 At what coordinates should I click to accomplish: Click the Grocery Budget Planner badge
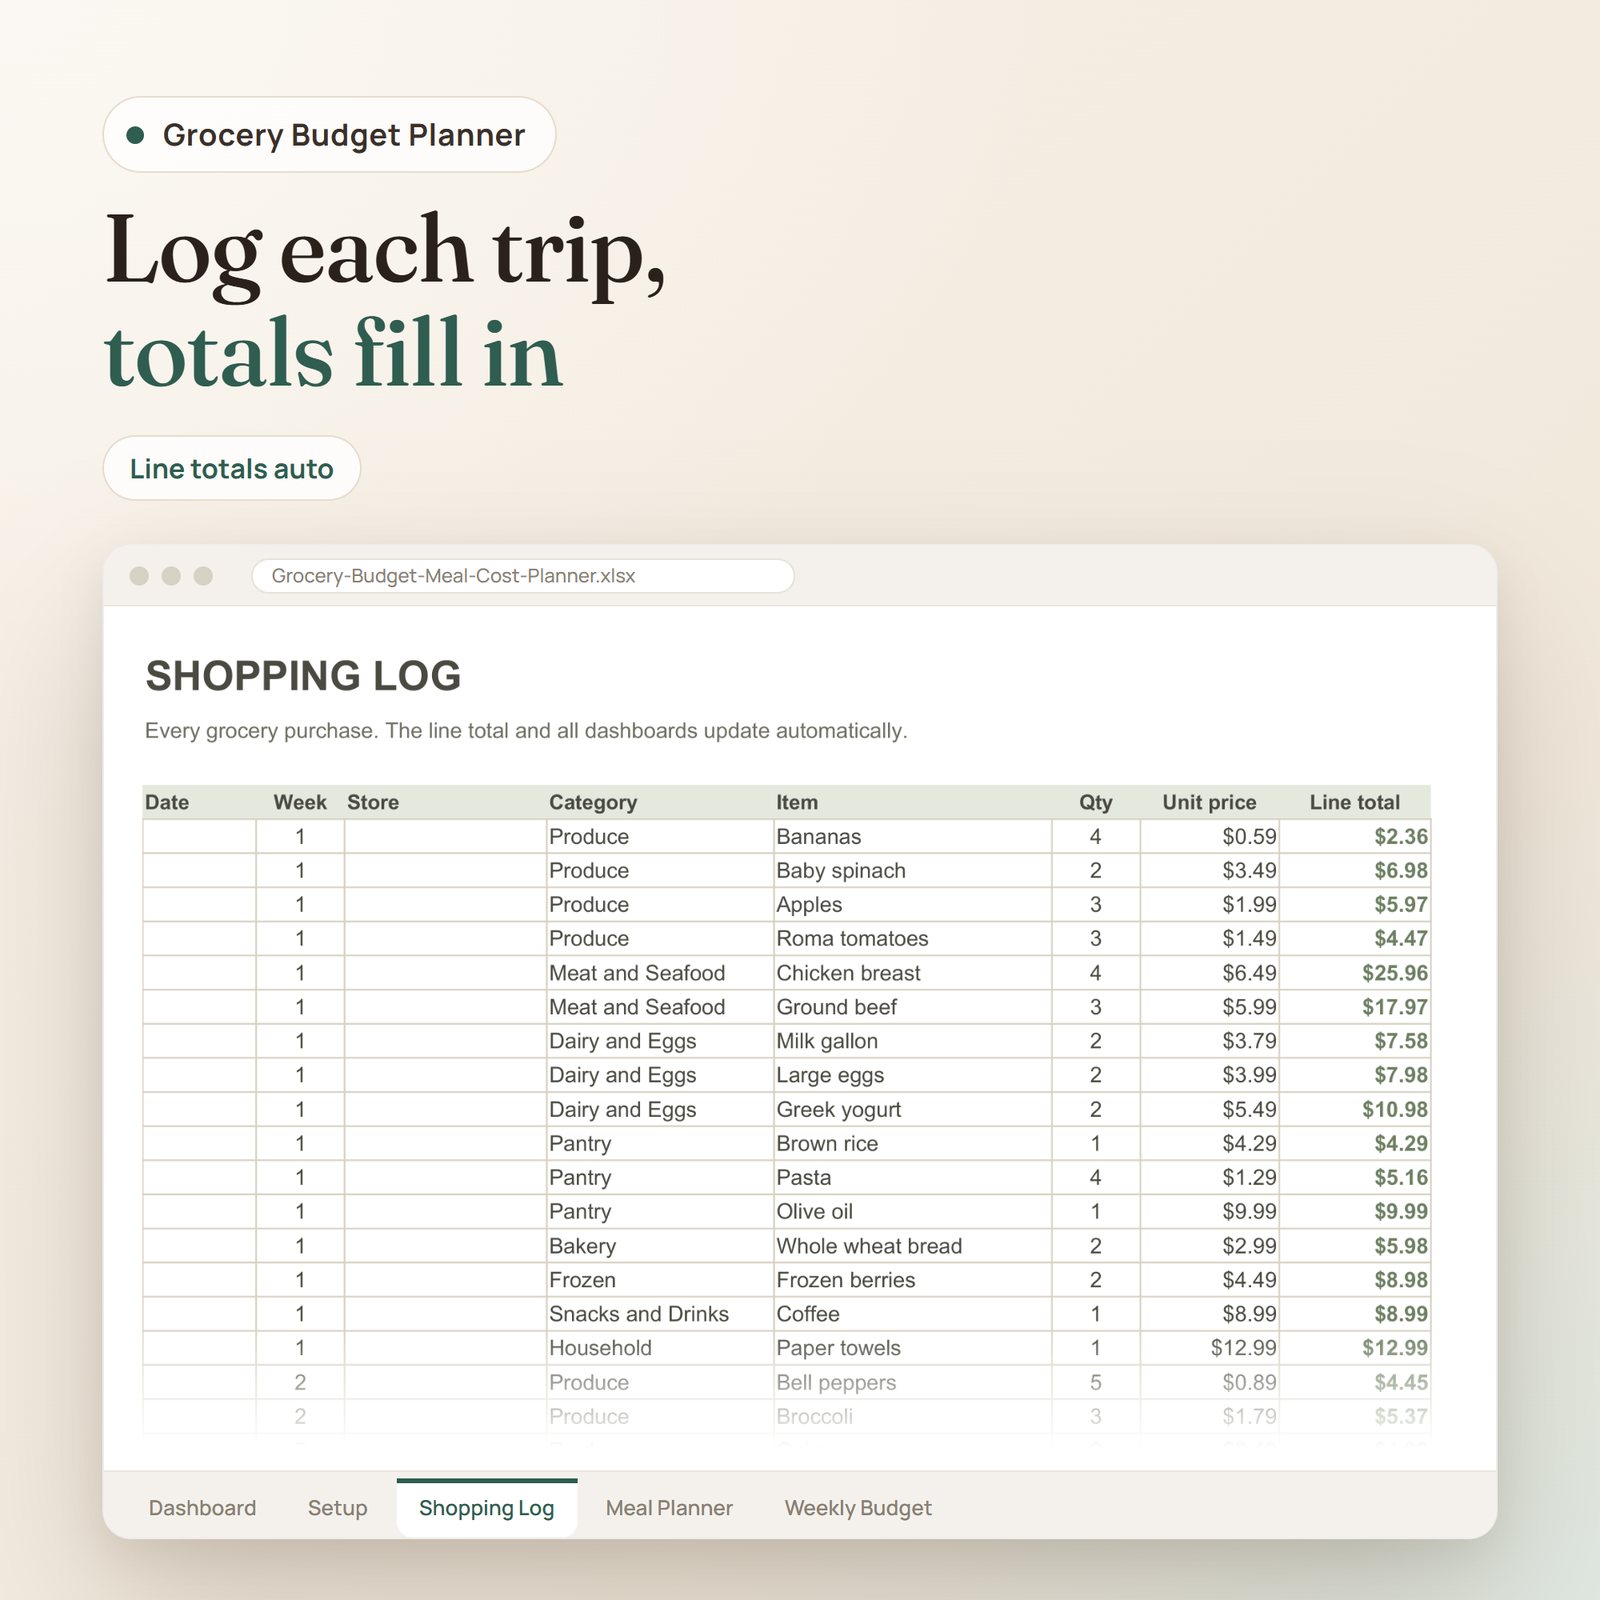[329, 134]
